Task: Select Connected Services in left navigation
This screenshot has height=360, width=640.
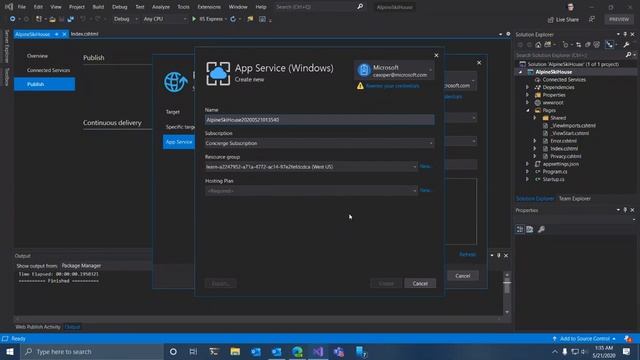Action: pos(48,70)
